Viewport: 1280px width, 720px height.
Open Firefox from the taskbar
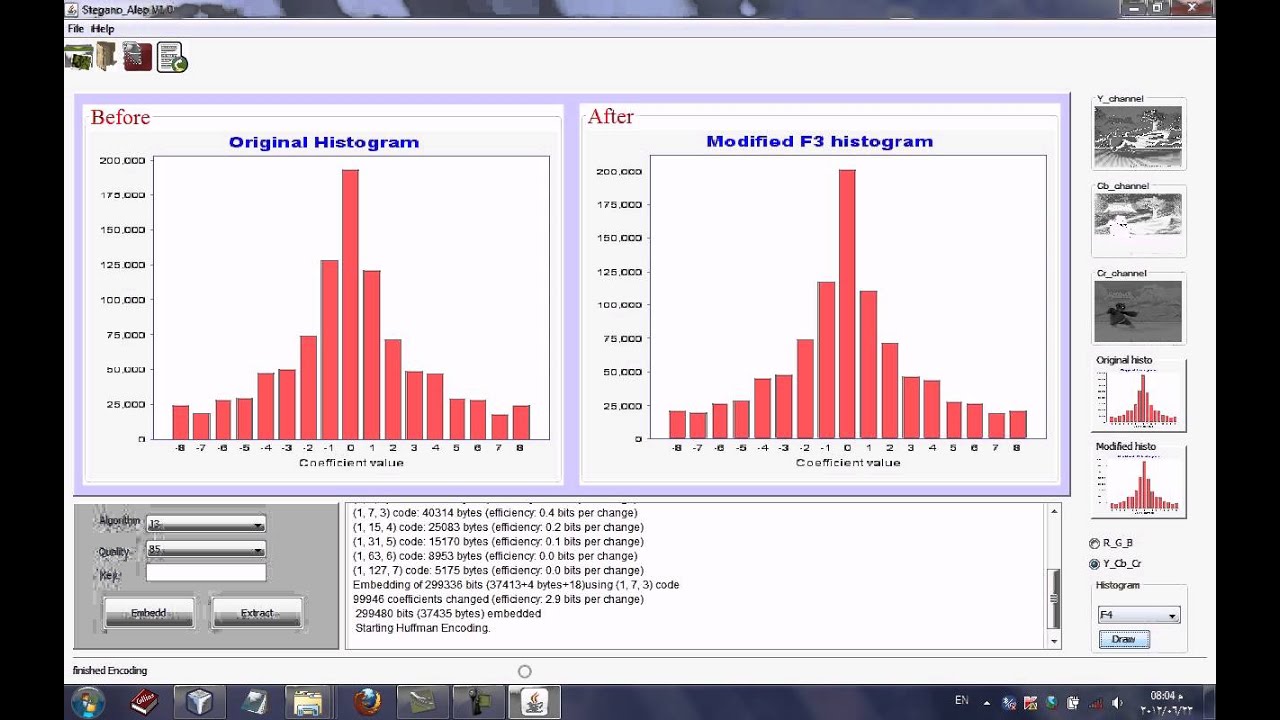(367, 702)
